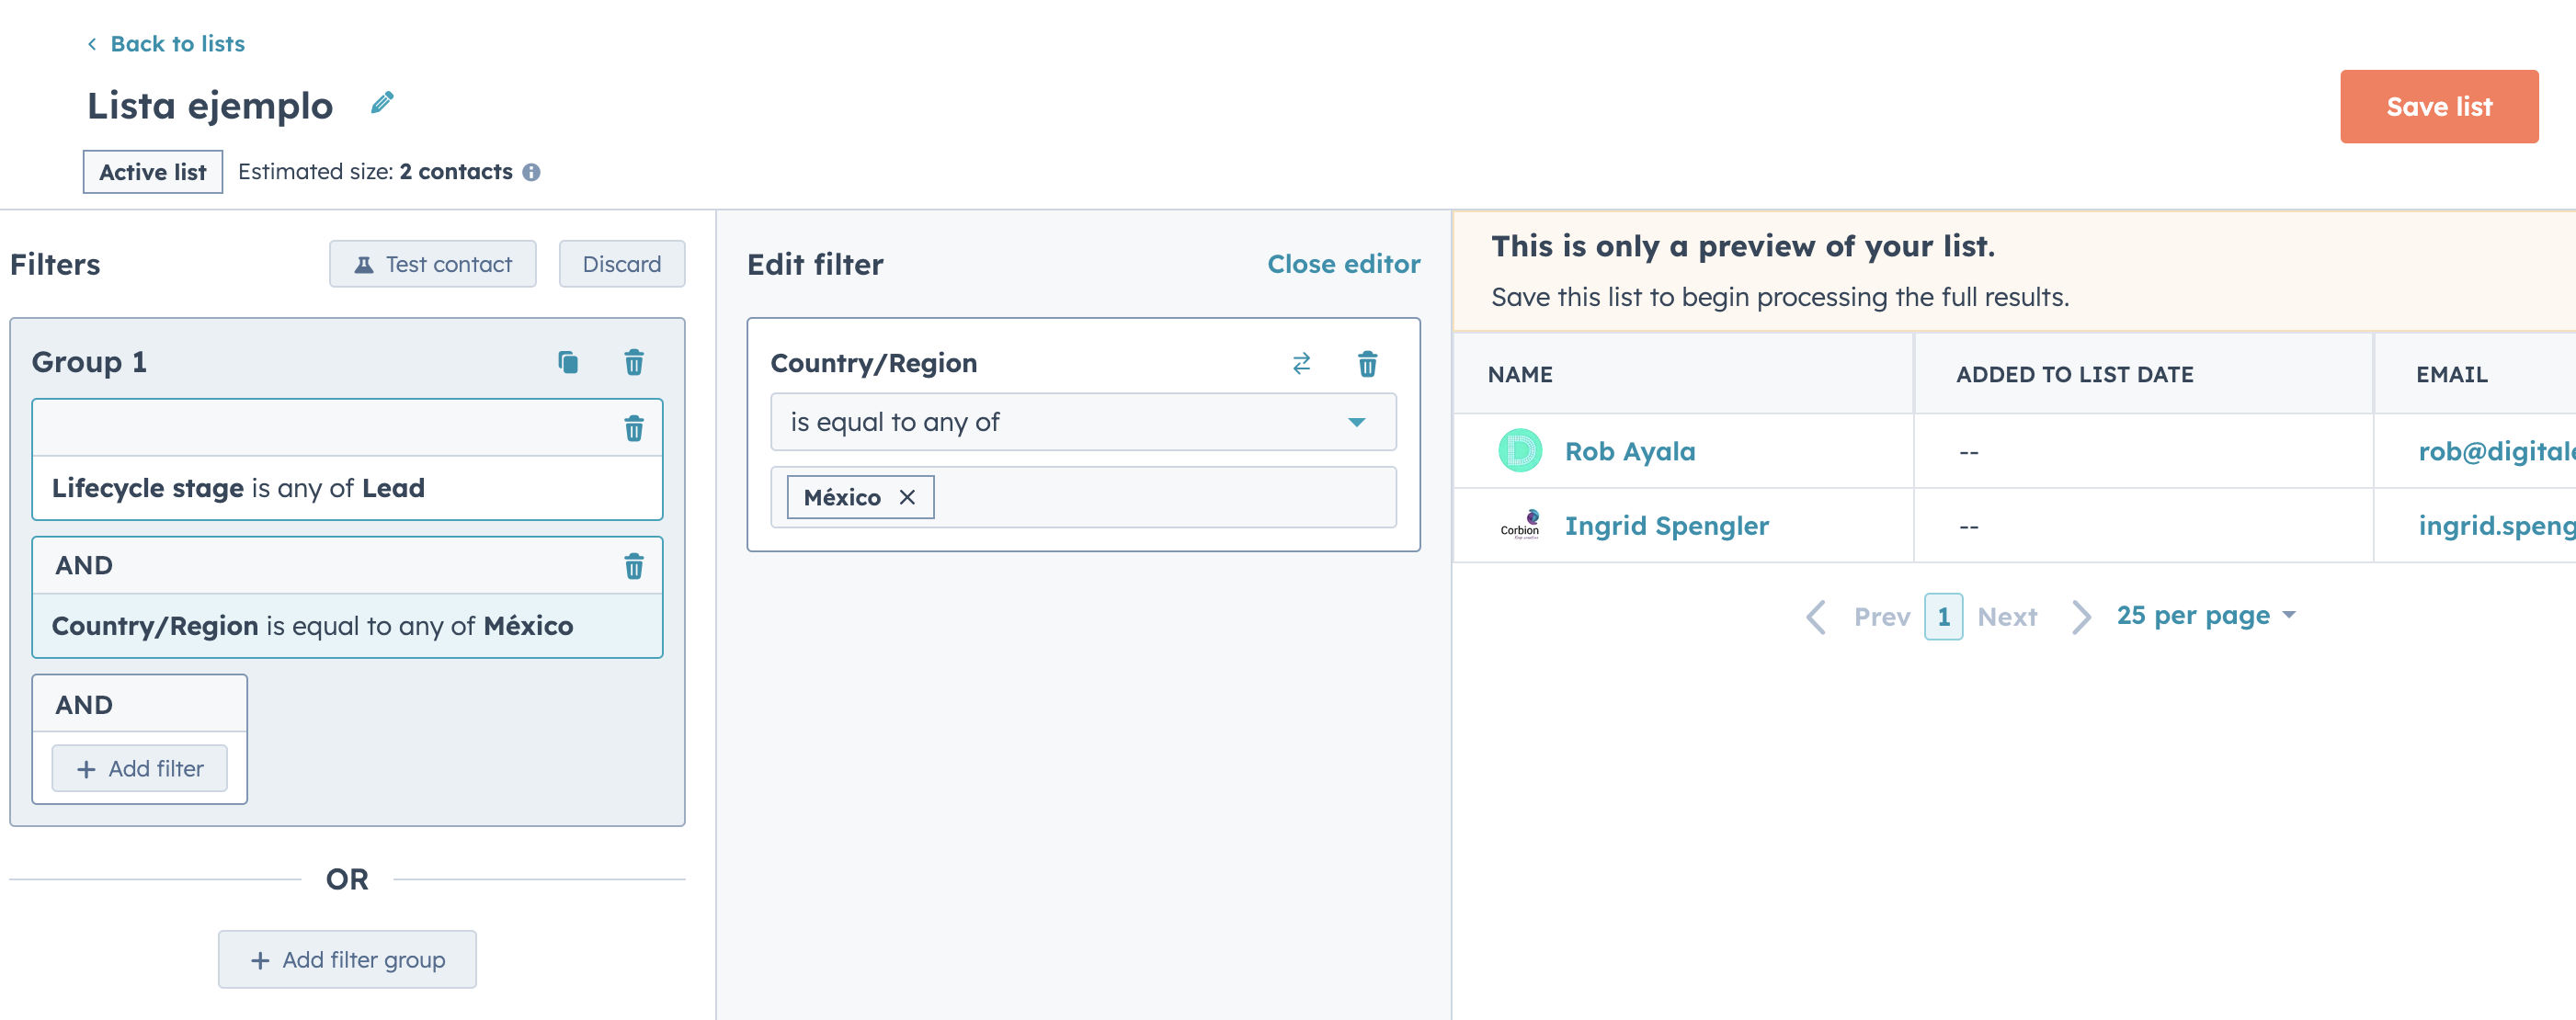
Task: Open the 'is equal to any of' dropdown
Action: coord(1083,422)
